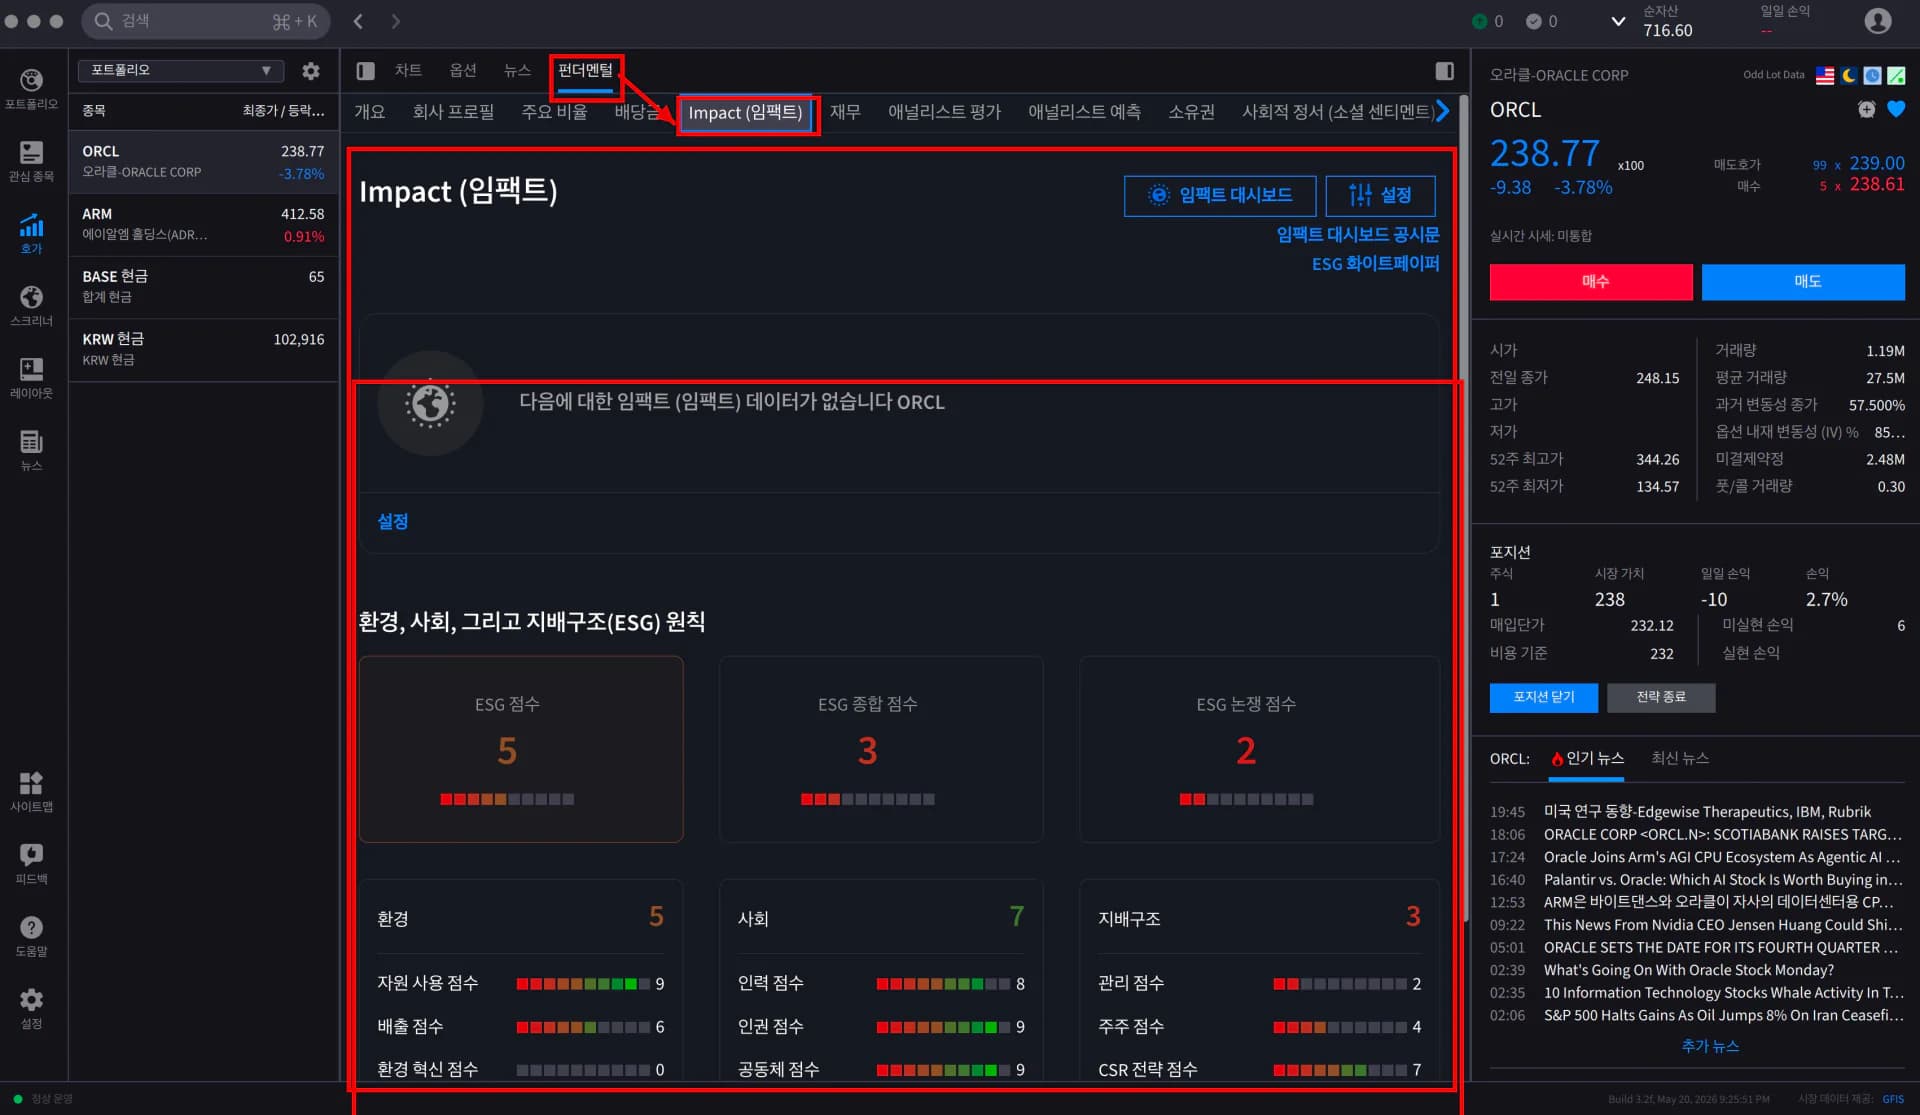The height and width of the screenshot is (1115, 1920).
Task: Switch to the 옵션 tab
Action: tap(463, 70)
